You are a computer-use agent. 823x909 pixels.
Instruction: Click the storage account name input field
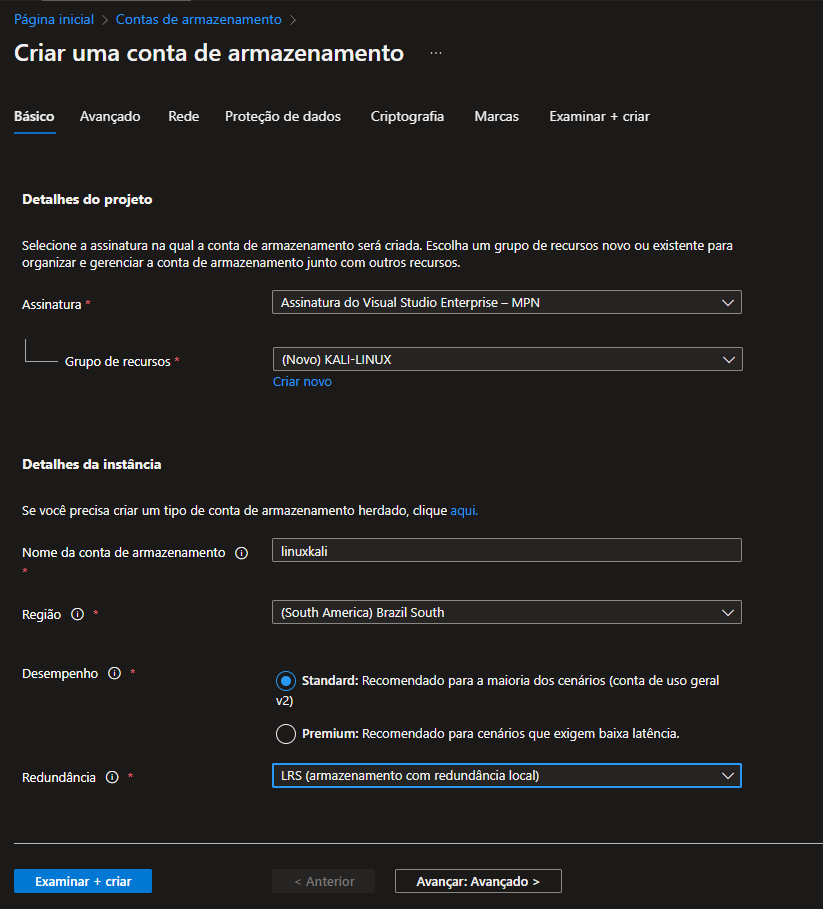[506, 550]
